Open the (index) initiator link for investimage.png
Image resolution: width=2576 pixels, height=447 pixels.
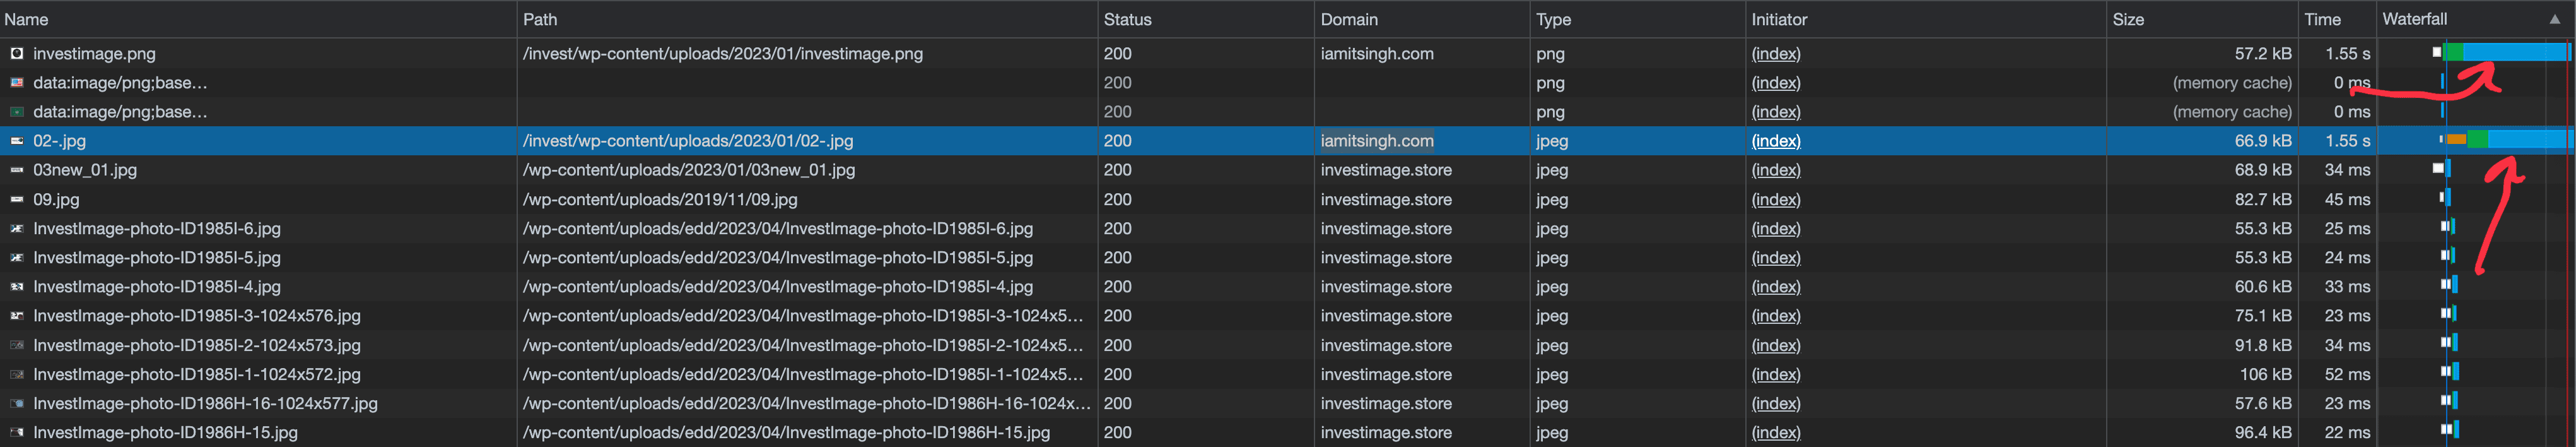1775,54
